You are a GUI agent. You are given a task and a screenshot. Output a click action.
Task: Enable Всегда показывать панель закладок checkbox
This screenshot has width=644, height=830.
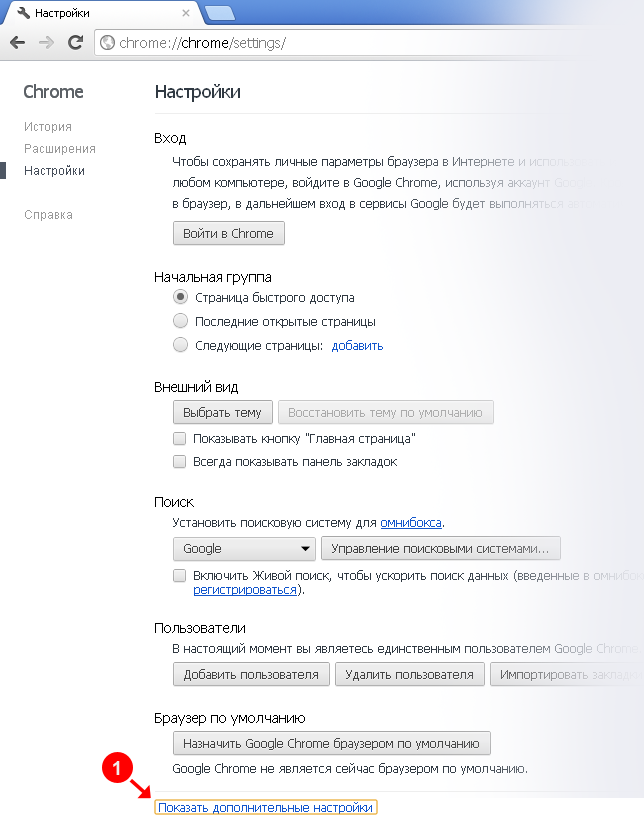pyautogui.click(x=180, y=462)
